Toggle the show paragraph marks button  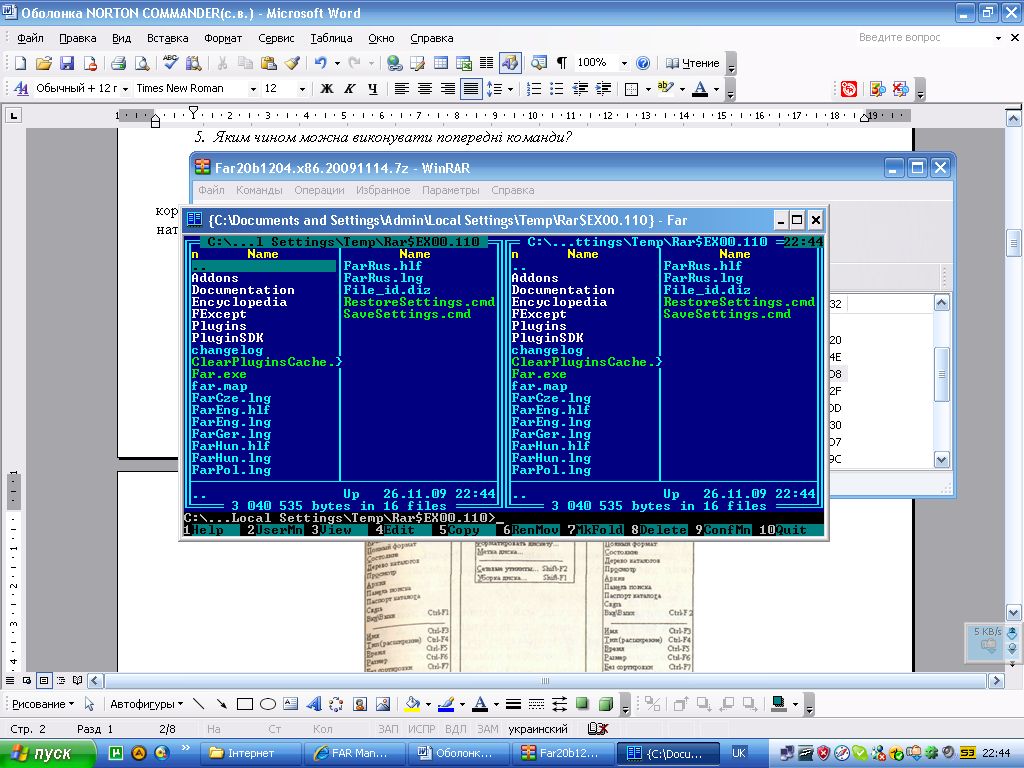click(562, 63)
